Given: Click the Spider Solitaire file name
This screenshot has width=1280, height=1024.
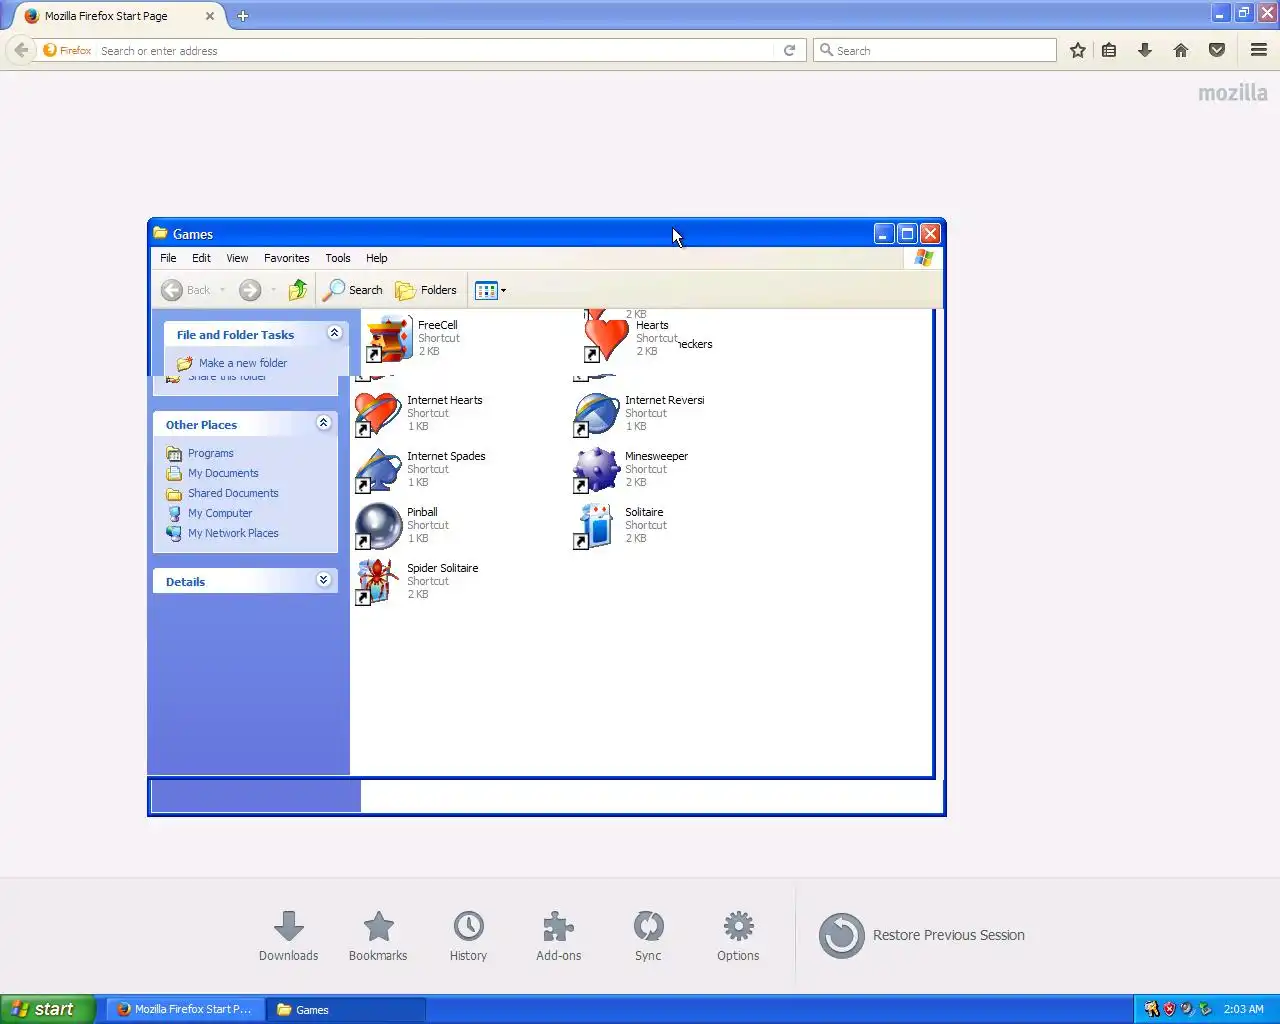Looking at the screenshot, I should (443, 568).
